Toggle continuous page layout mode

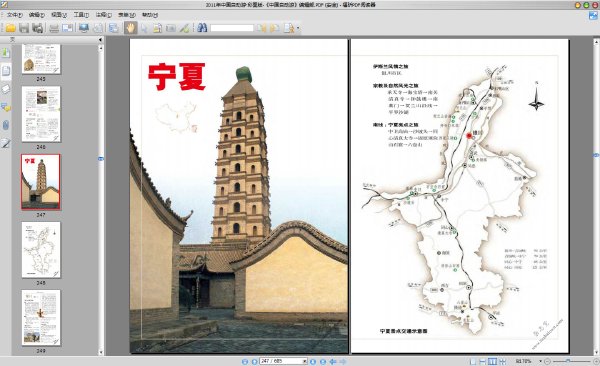point(483,361)
